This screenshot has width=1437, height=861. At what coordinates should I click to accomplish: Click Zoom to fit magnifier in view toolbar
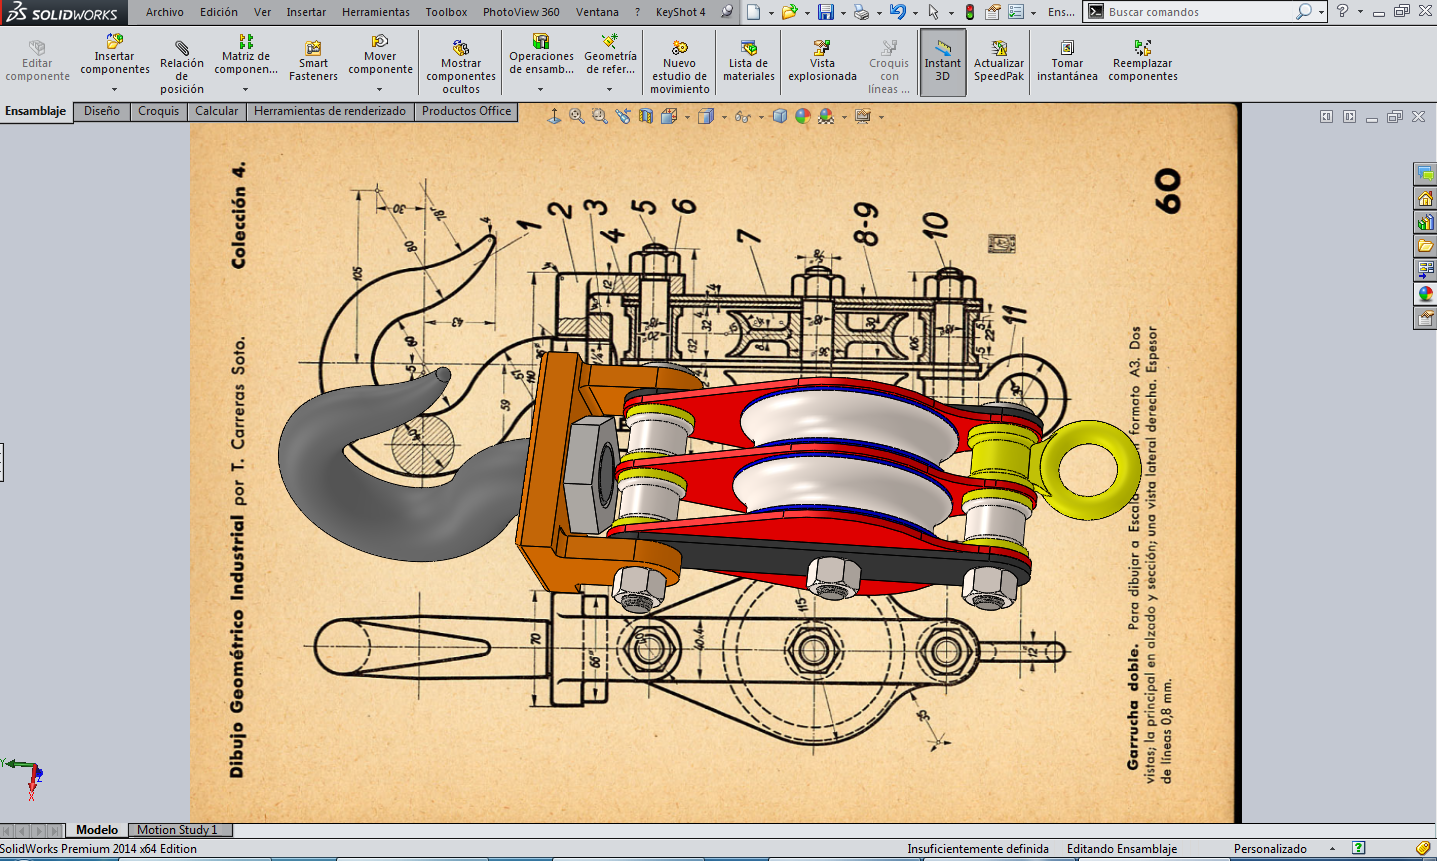pyautogui.click(x=577, y=117)
